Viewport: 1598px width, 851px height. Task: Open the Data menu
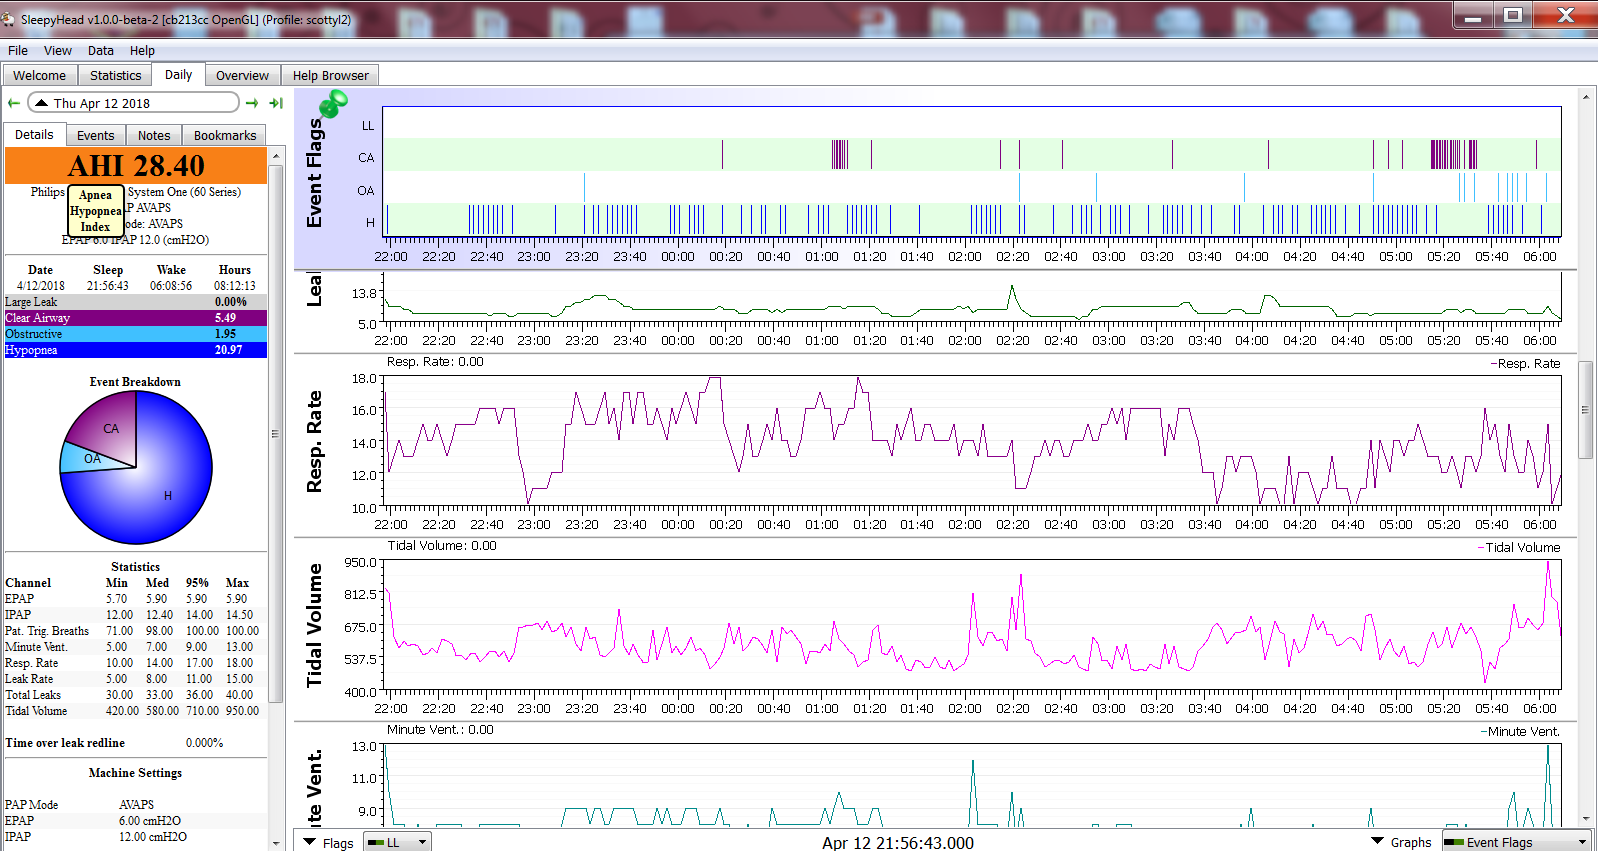coord(100,50)
